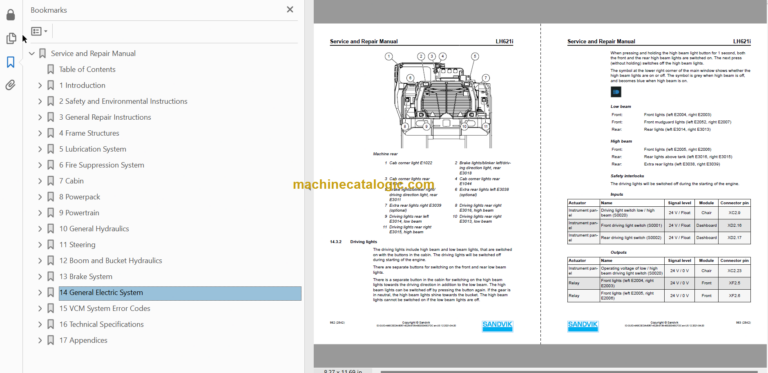Go to the Table of Contents bookmark

[87, 70]
